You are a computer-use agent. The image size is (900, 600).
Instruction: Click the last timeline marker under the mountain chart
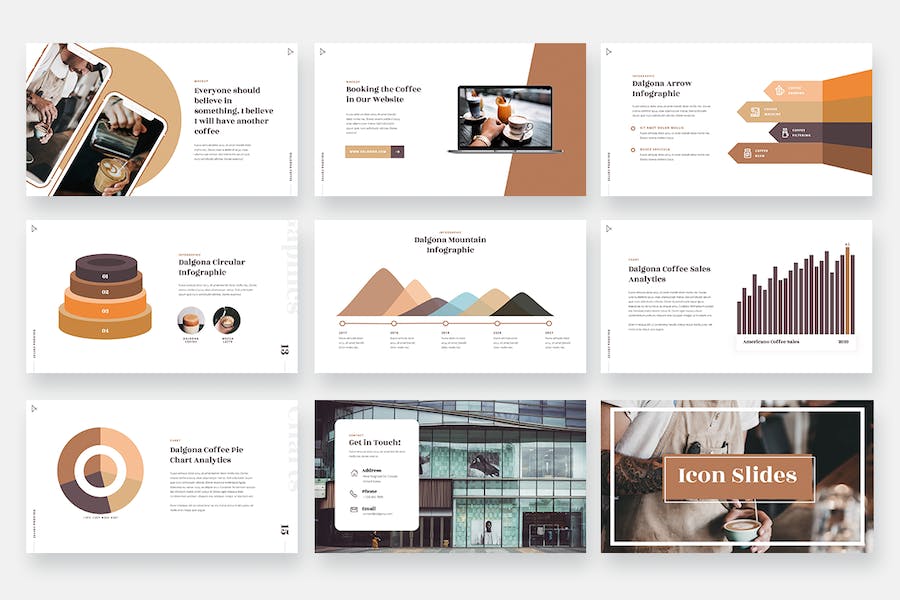548,323
